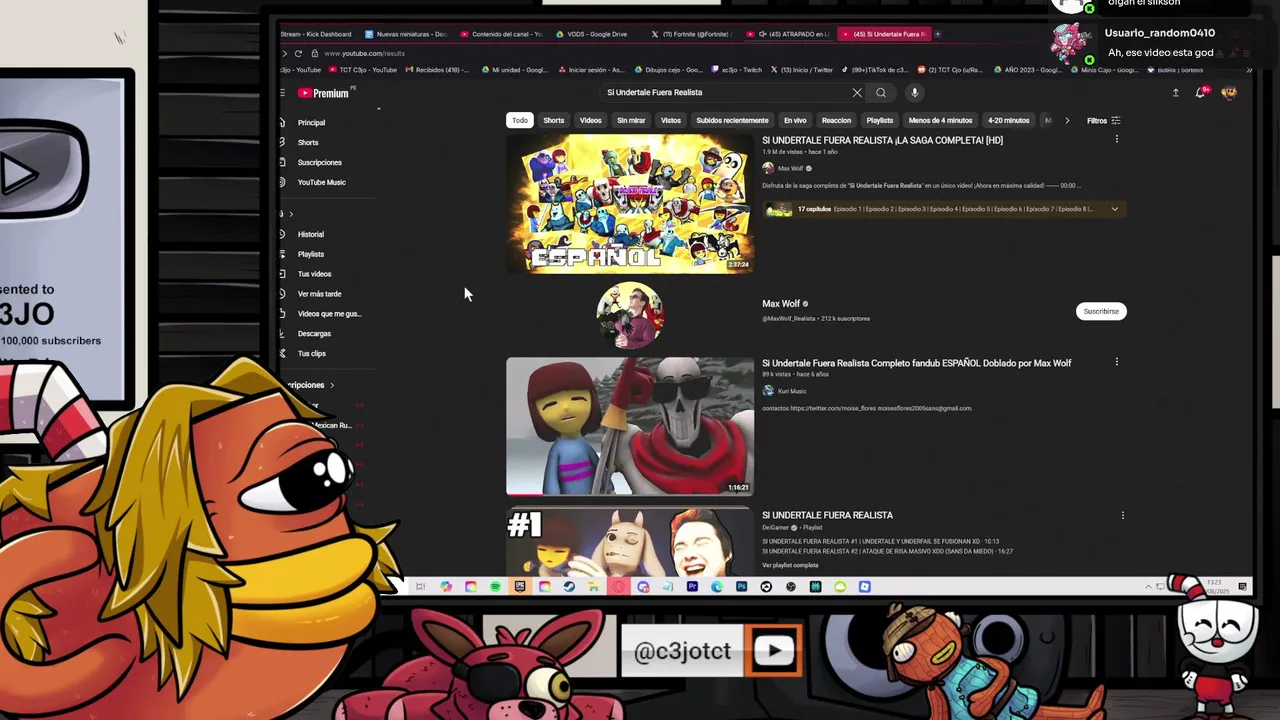This screenshot has width=1280, height=720.
Task: Select the Videos filter chip
Action: click(x=591, y=120)
